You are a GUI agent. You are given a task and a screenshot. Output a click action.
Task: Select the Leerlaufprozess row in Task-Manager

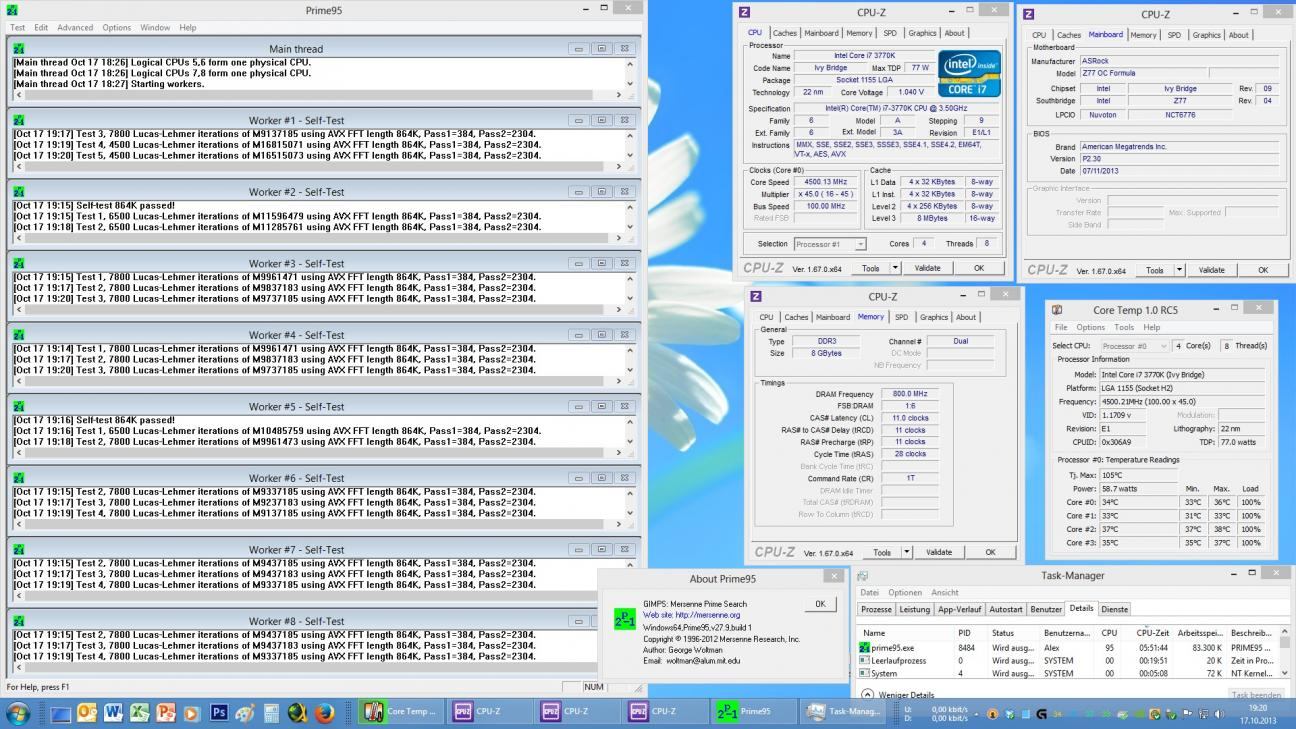[1067, 661]
